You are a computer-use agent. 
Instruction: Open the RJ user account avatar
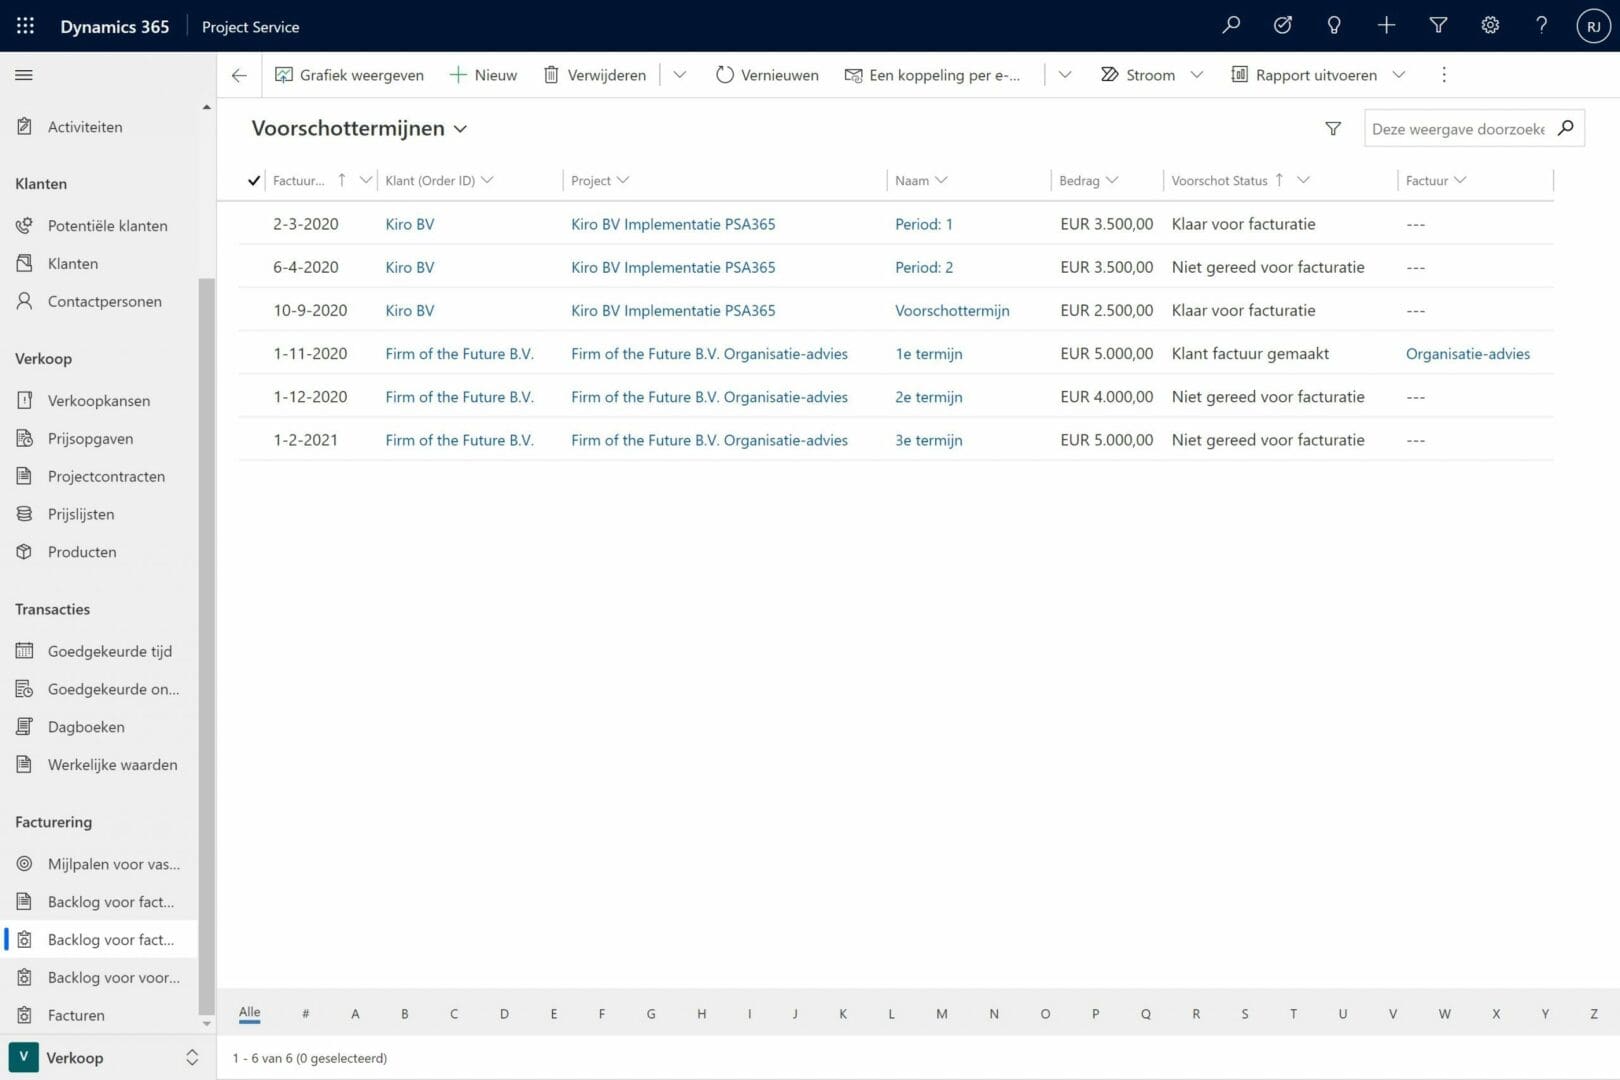(x=1593, y=26)
